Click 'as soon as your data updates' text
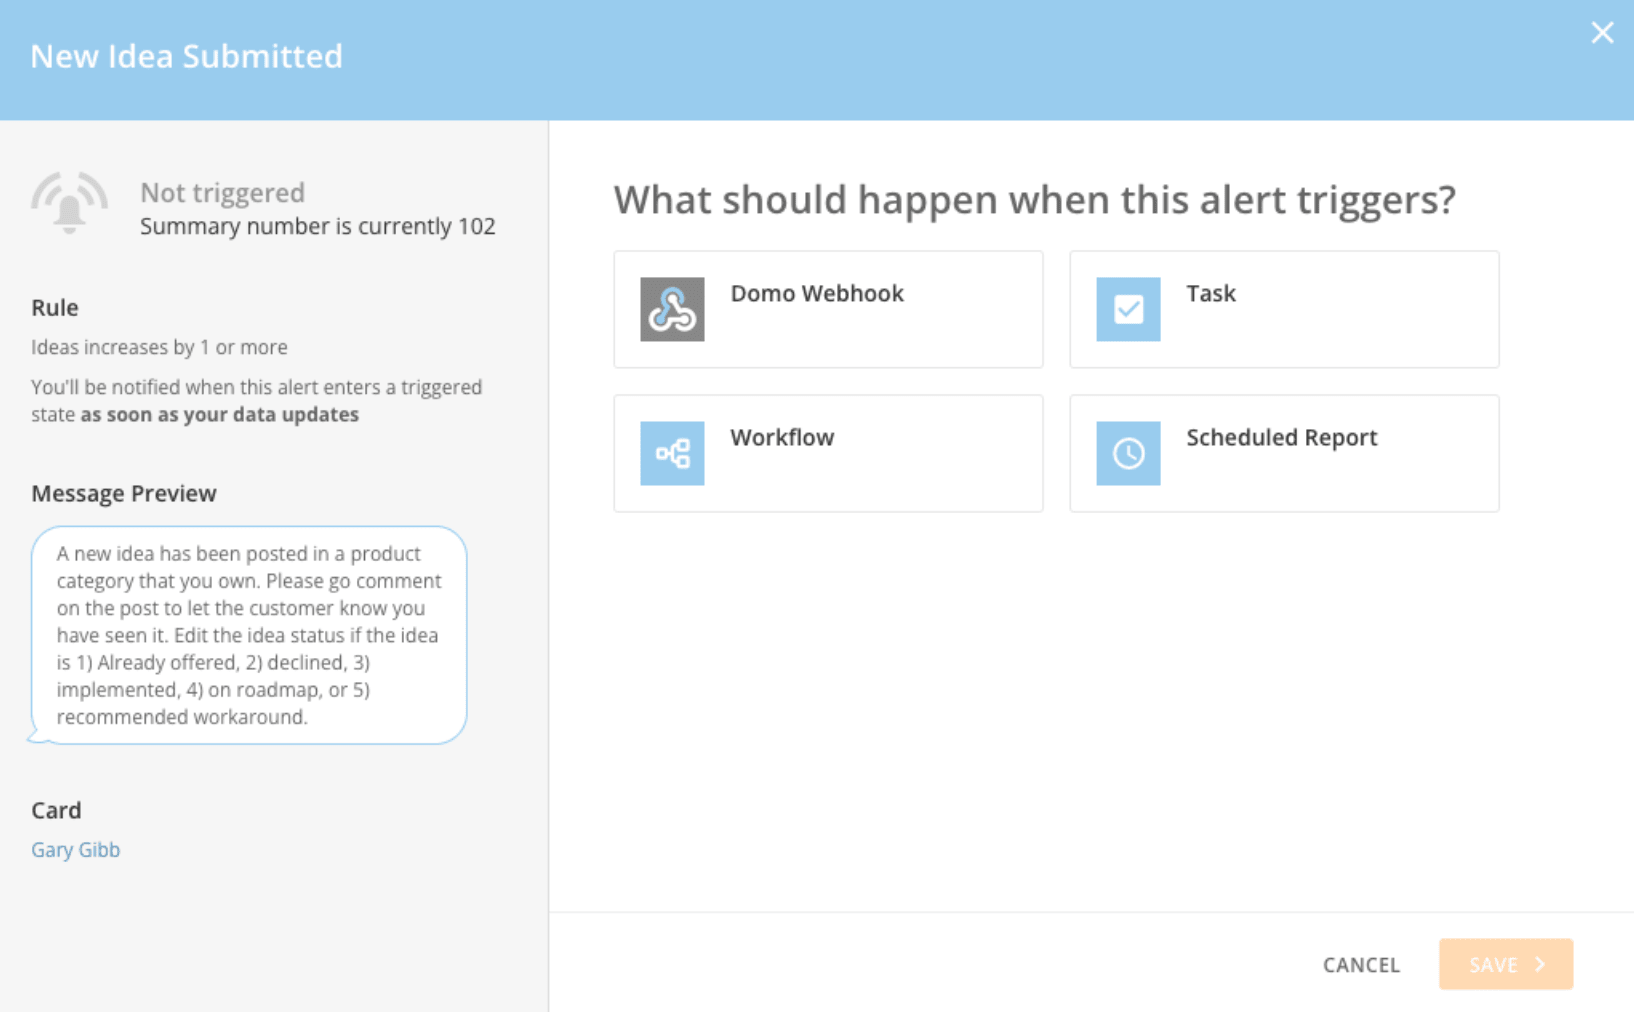Screen dimensions: 1634x1012 220,414
